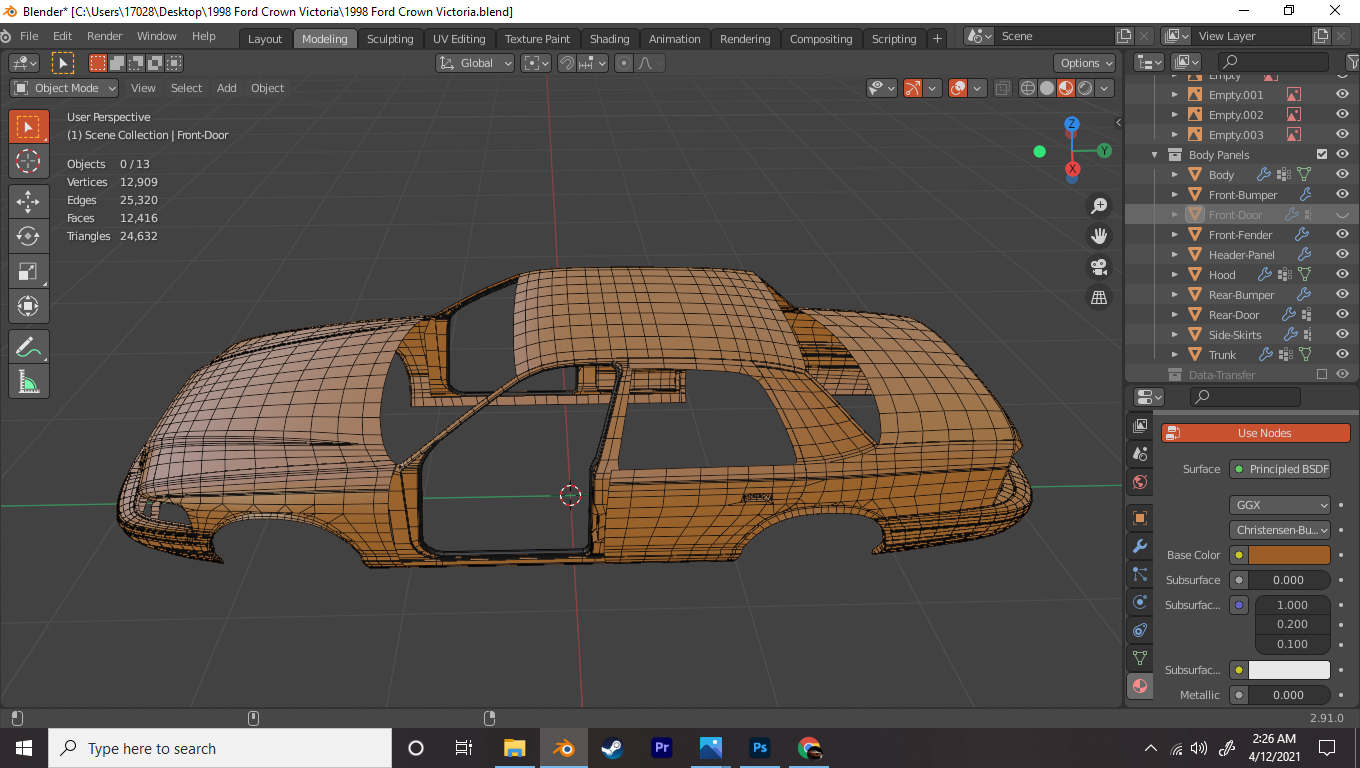
Task: Open the Material properties tab icon
Action: (1139, 686)
